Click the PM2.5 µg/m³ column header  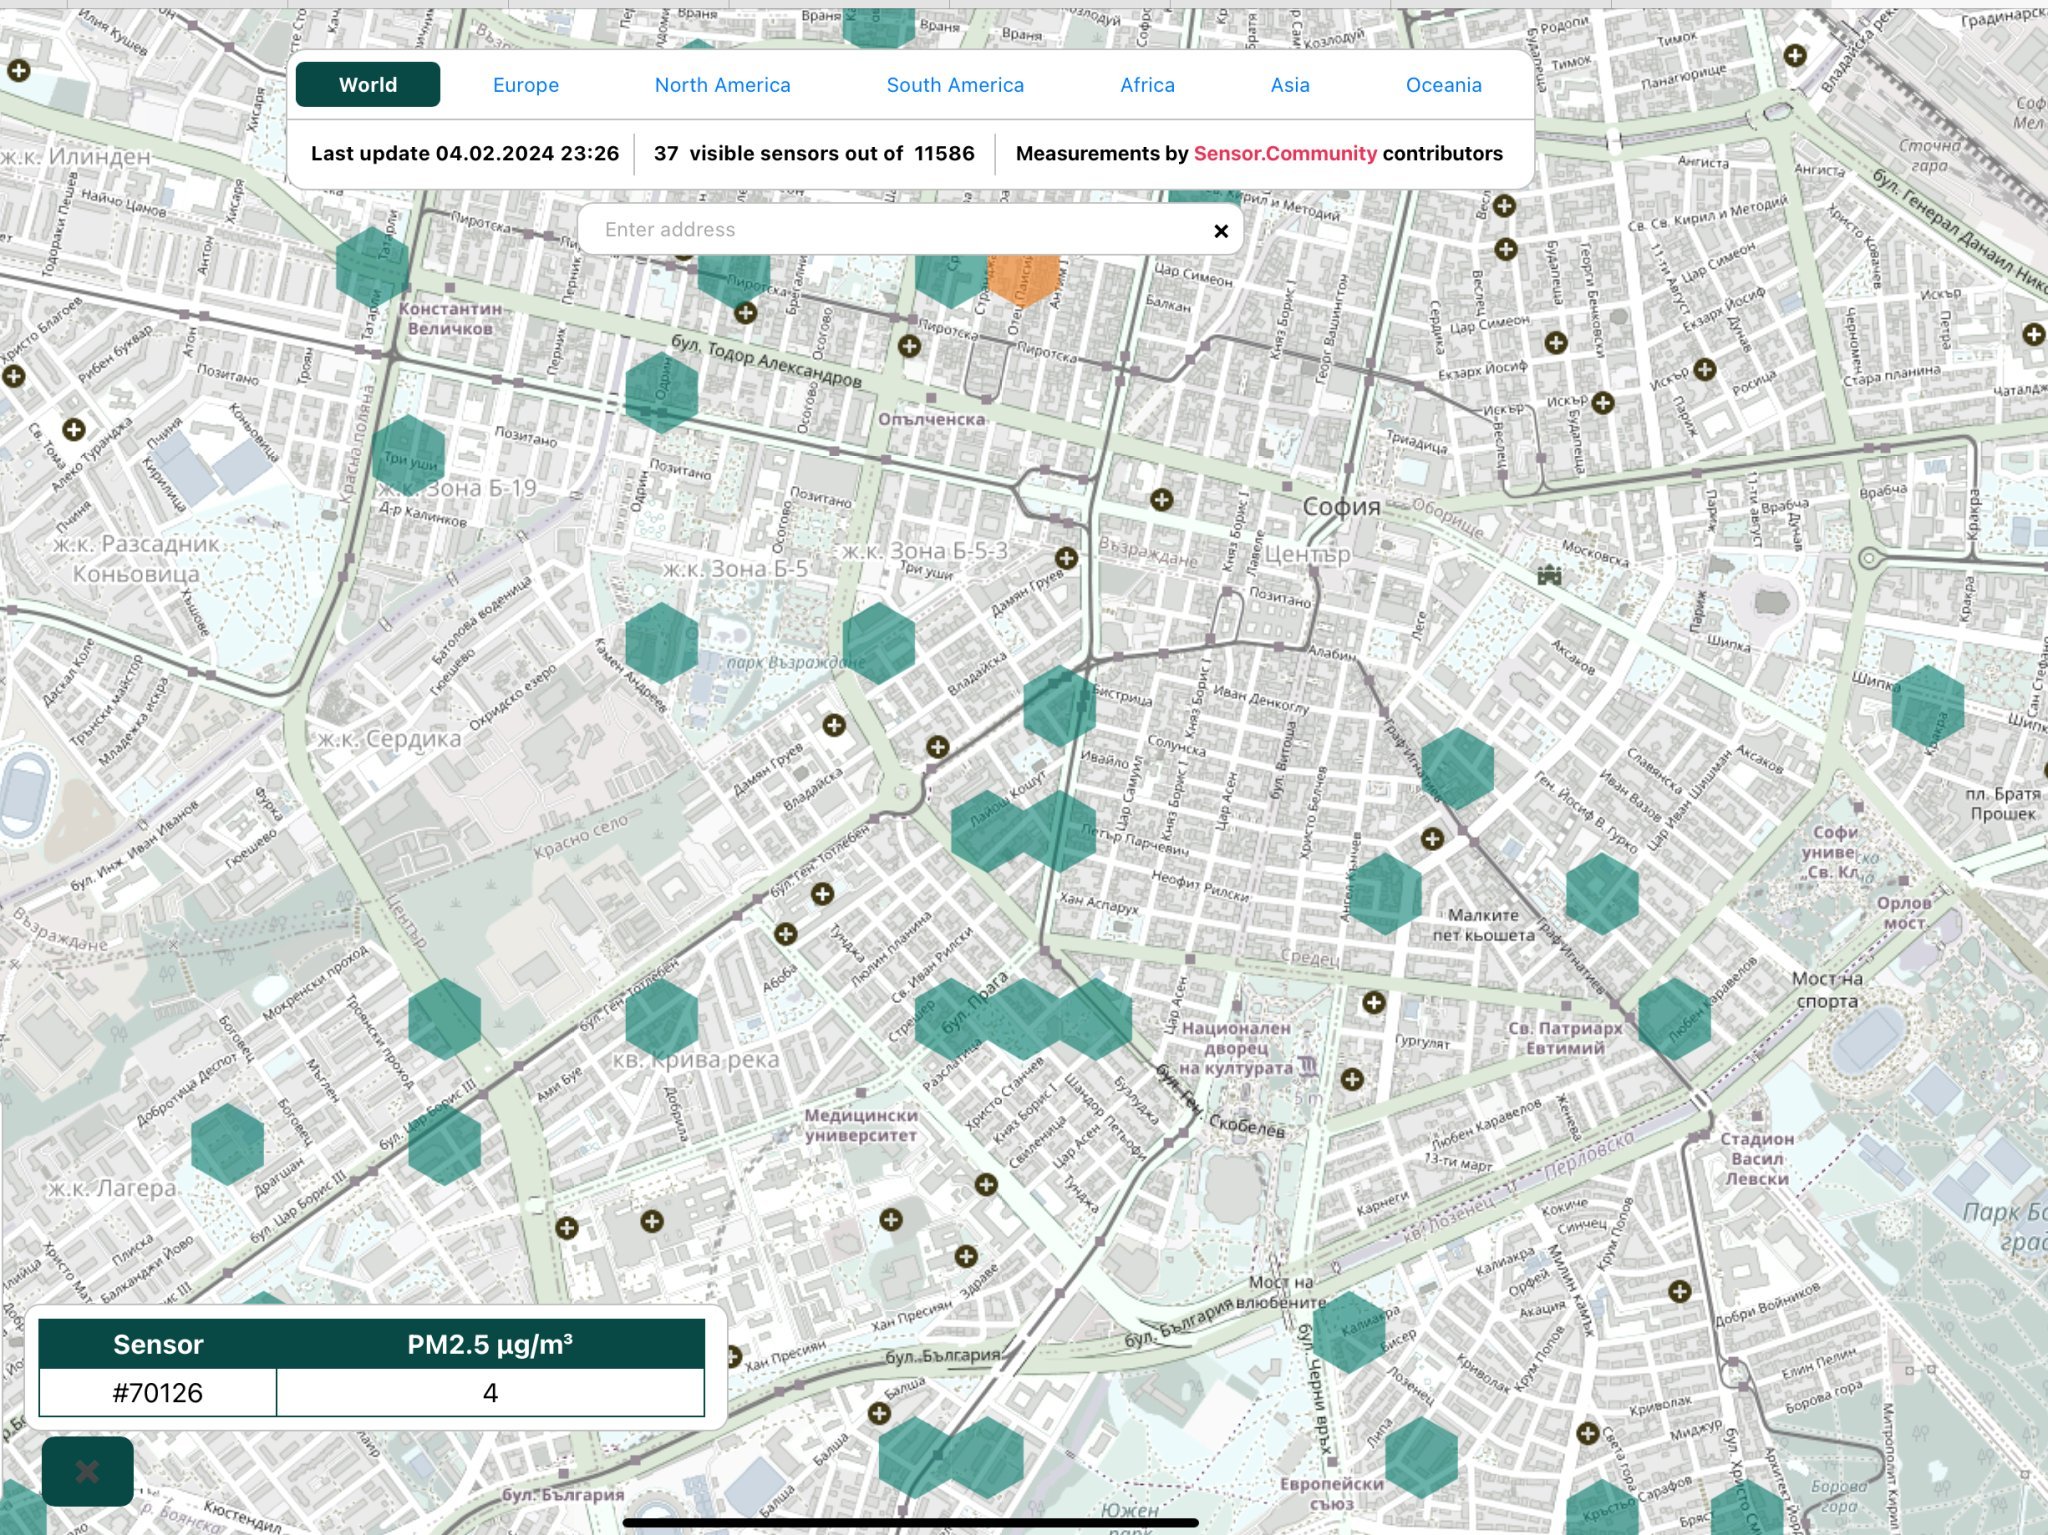coord(489,1344)
